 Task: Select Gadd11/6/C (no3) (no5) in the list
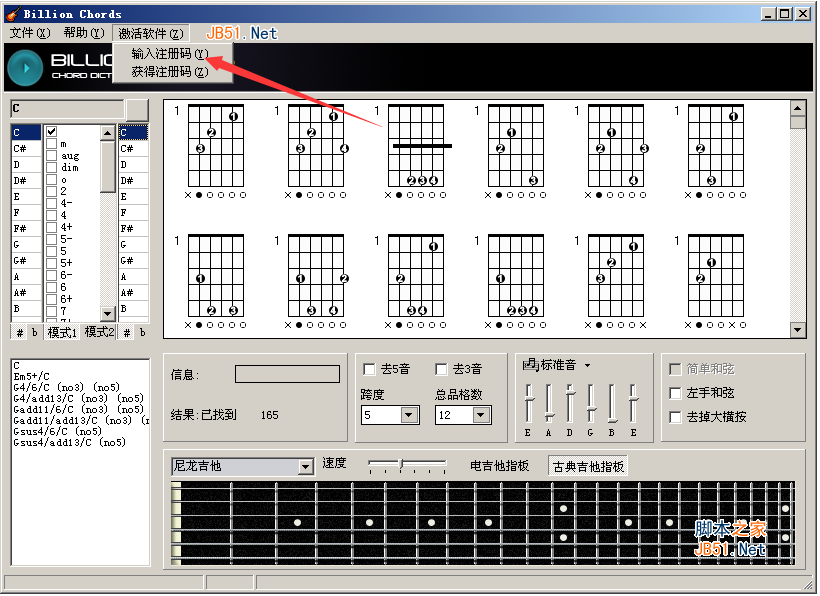point(78,409)
